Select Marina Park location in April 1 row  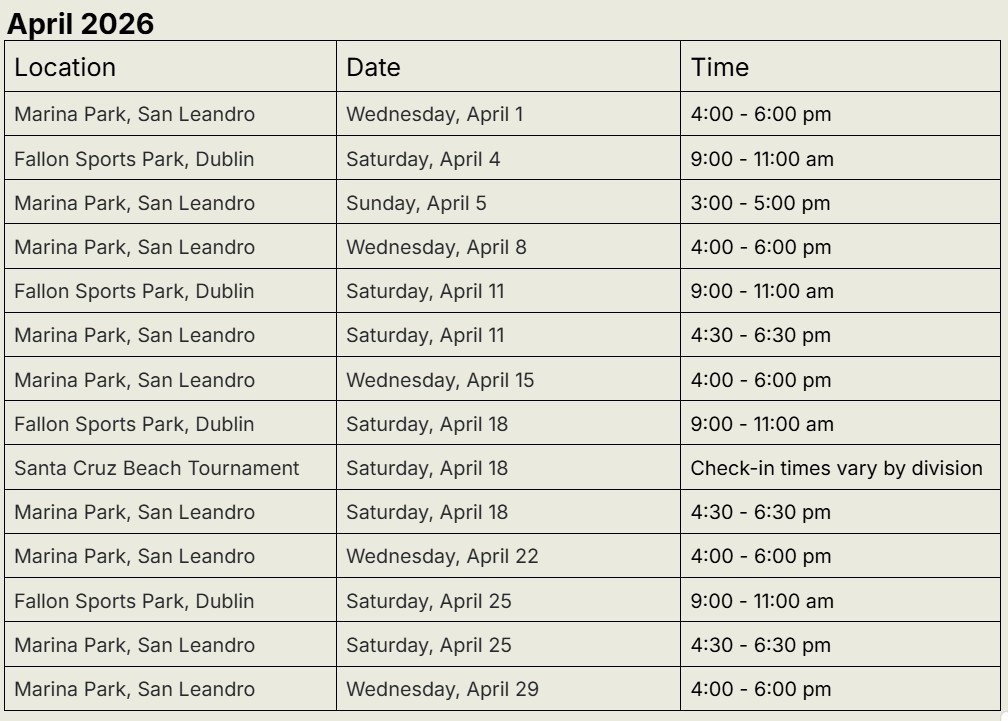pos(134,114)
